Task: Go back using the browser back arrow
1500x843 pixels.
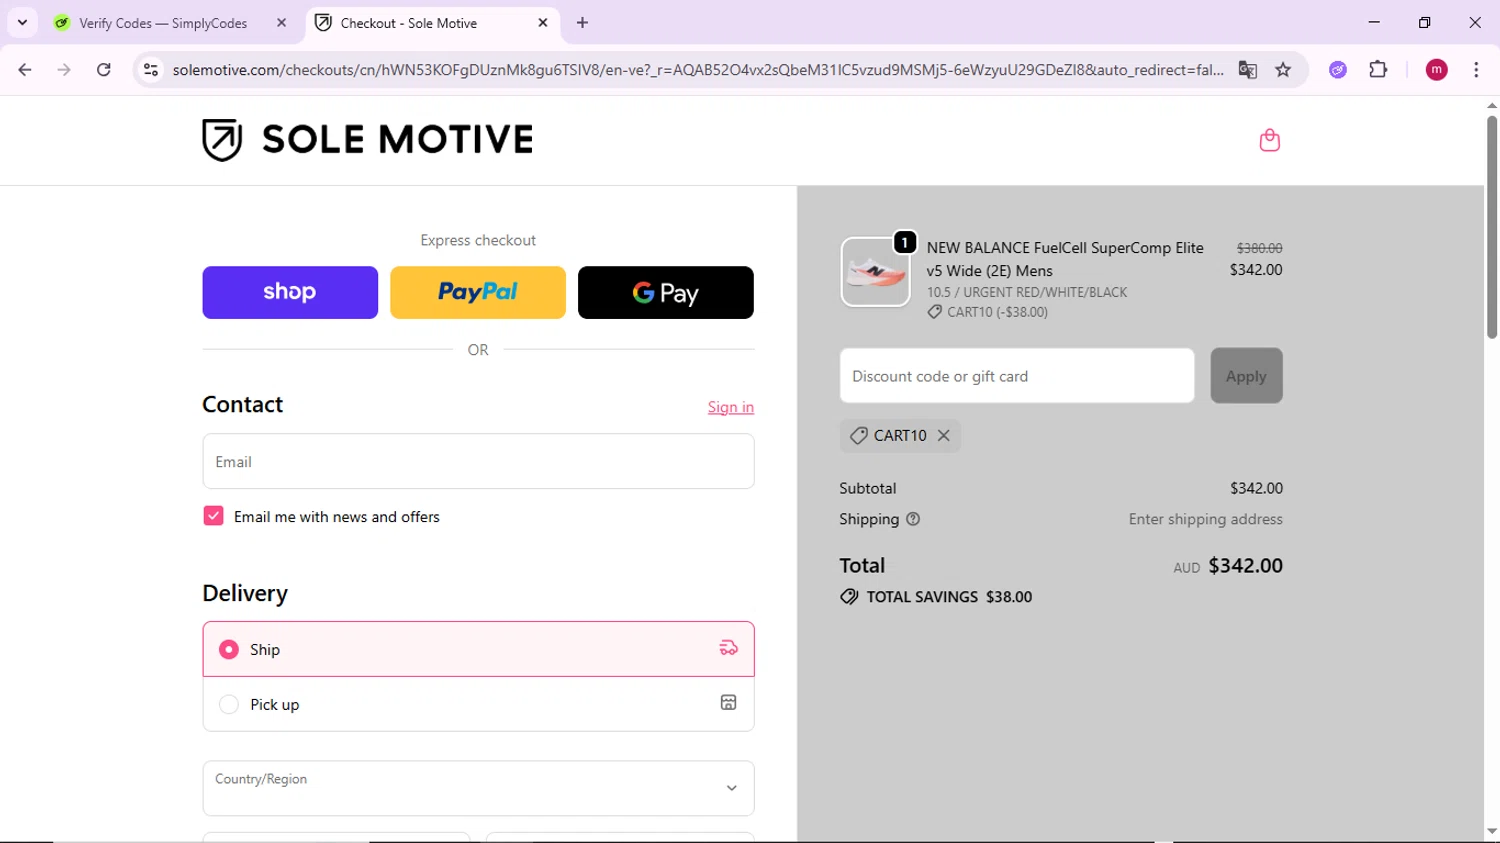Action: 25,70
